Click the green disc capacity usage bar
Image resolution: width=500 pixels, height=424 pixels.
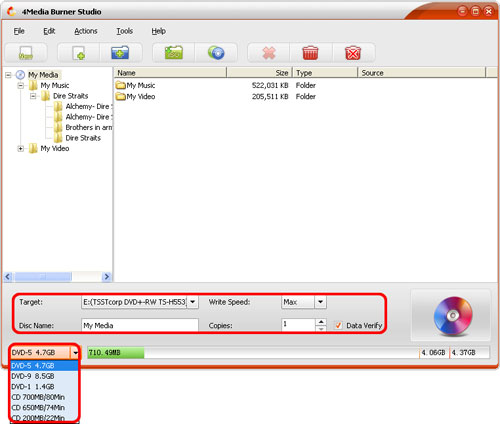116,353
